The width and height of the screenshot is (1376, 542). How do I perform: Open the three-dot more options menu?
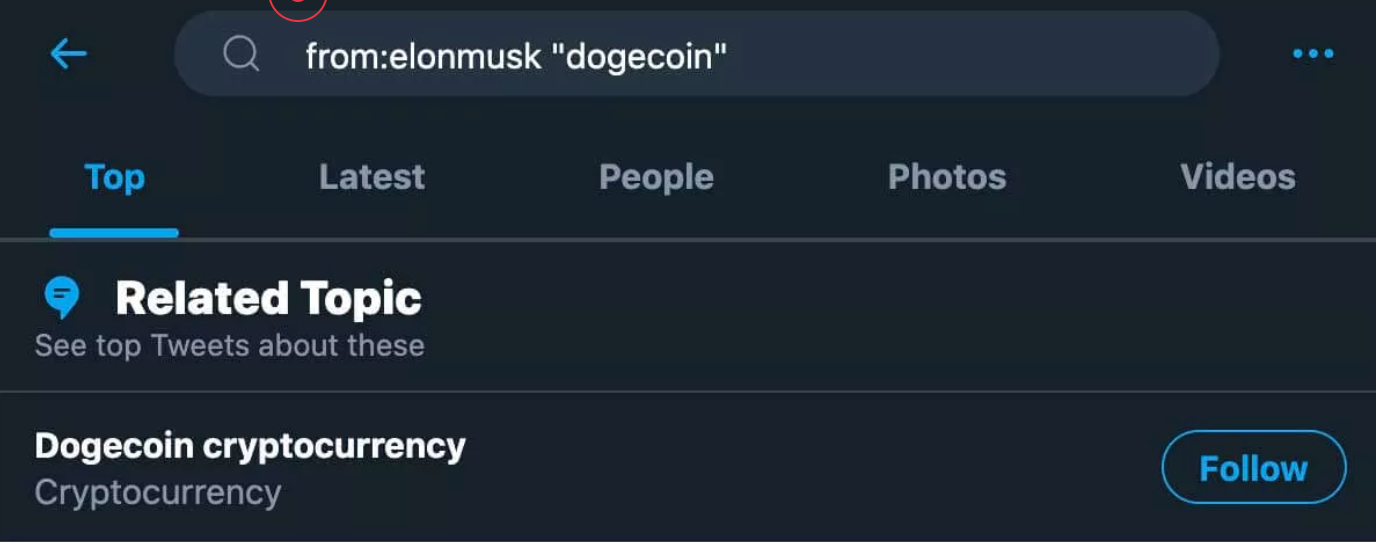pos(1313,54)
